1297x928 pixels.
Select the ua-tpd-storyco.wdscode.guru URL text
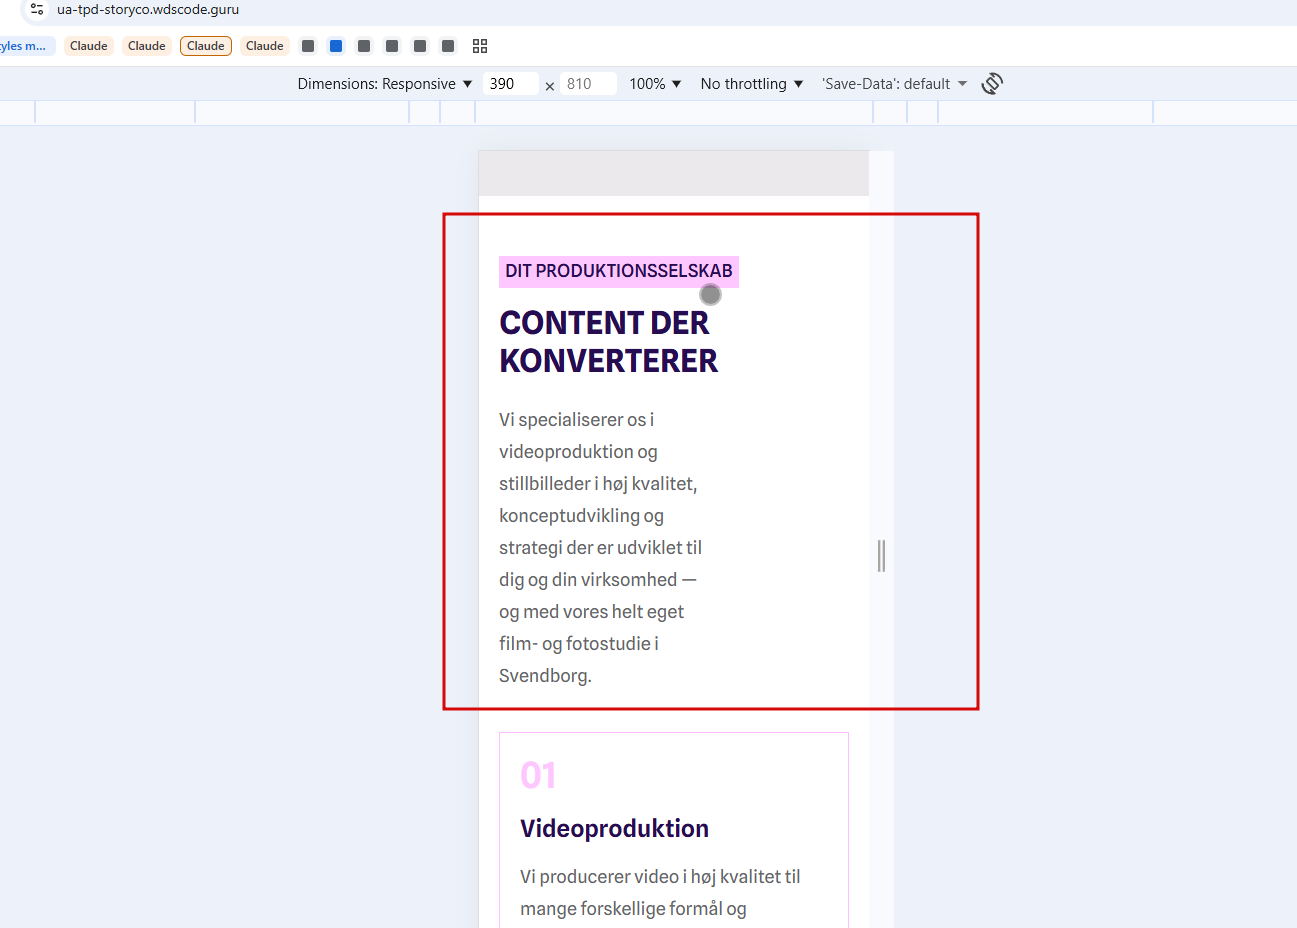pos(148,10)
